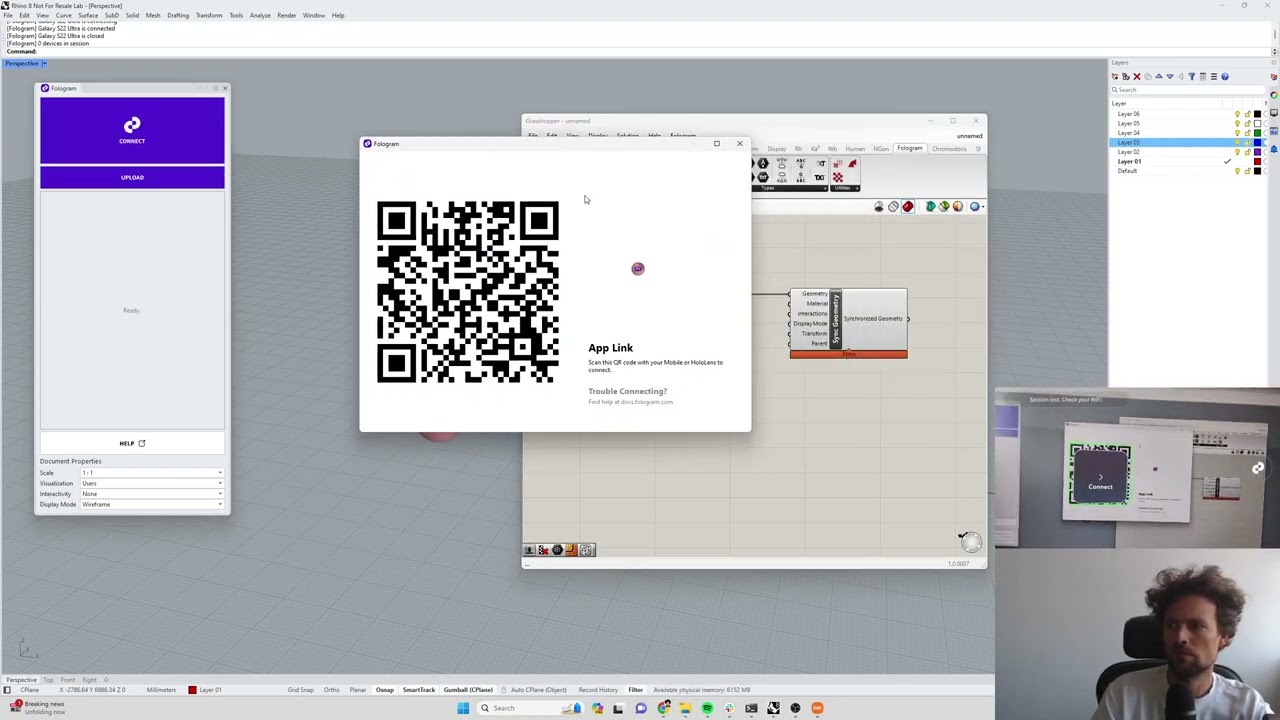This screenshot has width=1280, height=720.
Task: Select the TXT types component in Grasshopper
Action: [819, 178]
